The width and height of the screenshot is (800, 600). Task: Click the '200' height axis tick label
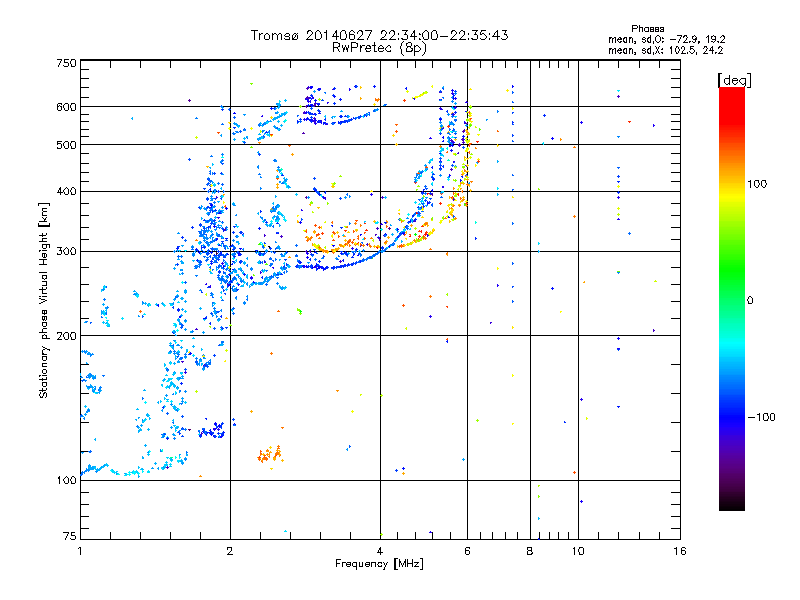click(66, 336)
